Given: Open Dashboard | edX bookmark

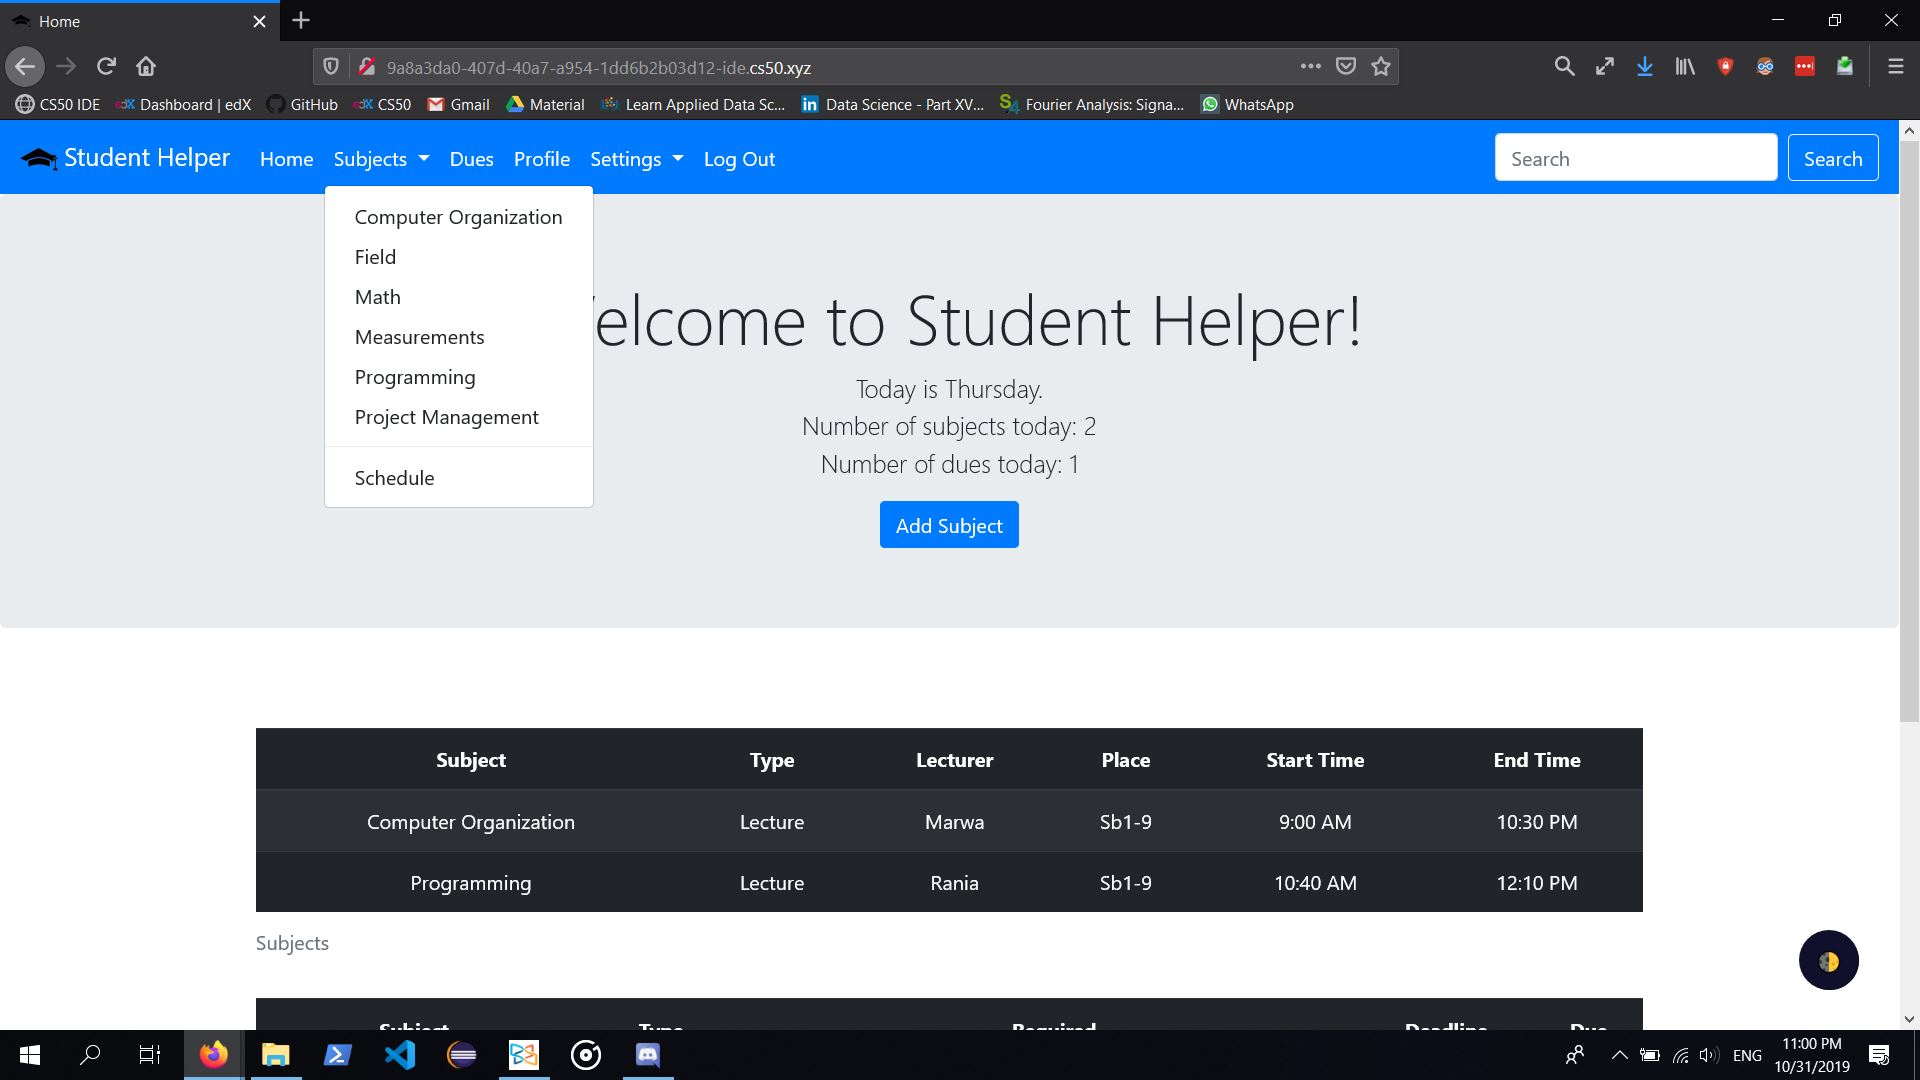Looking at the screenshot, I should point(184,104).
